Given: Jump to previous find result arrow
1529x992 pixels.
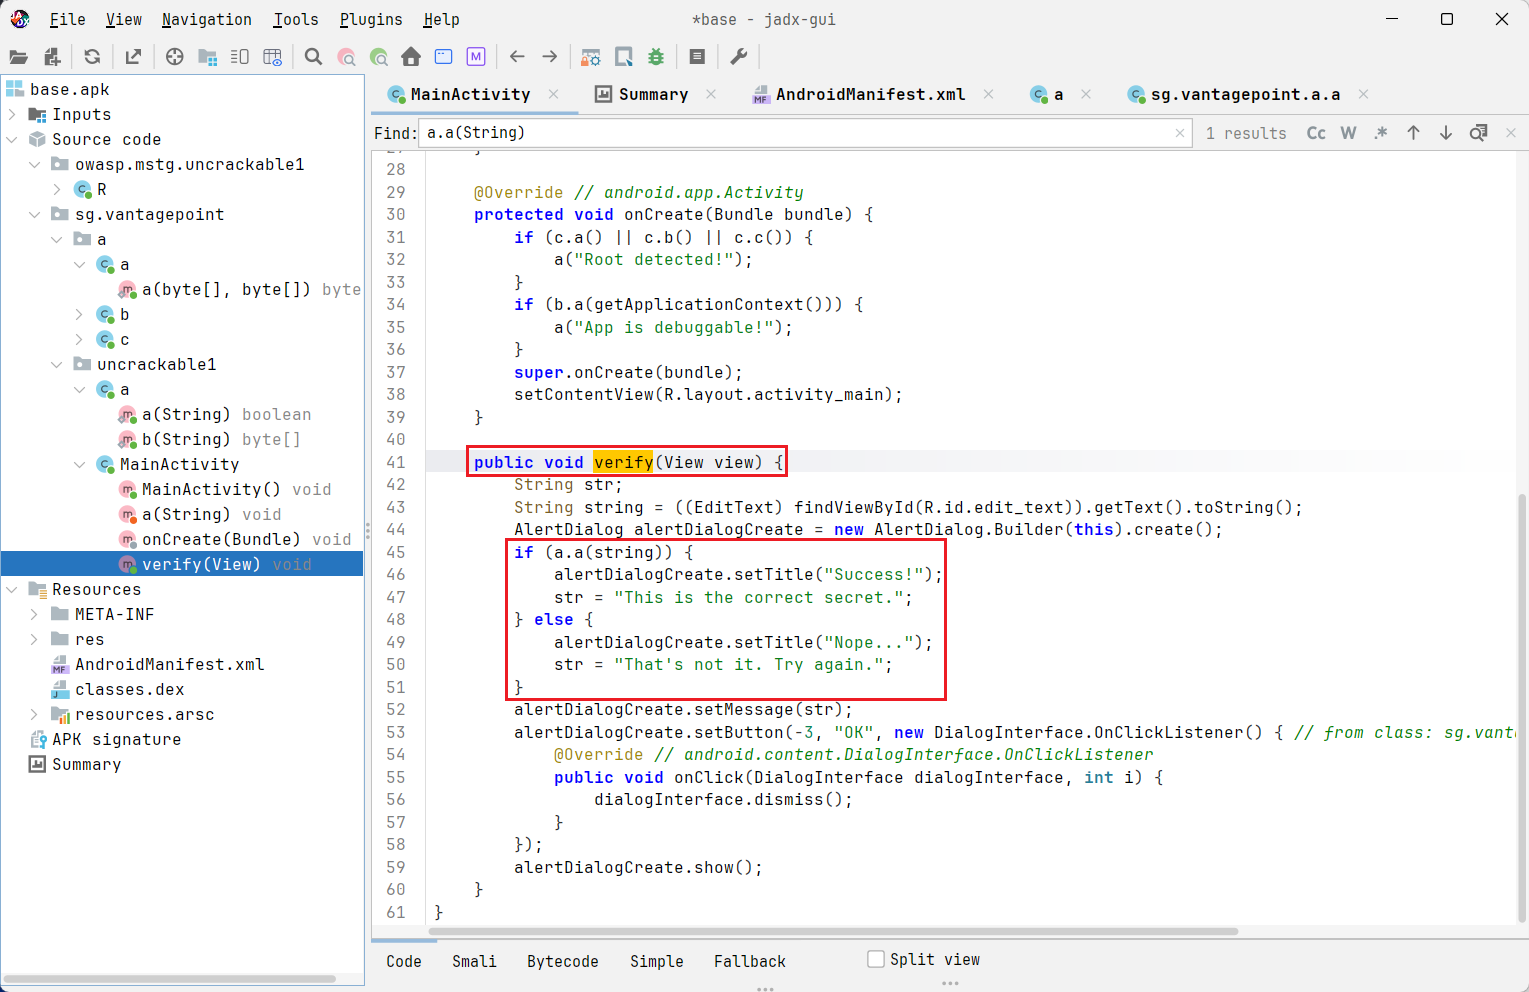Looking at the screenshot, I should [1413, 133].
